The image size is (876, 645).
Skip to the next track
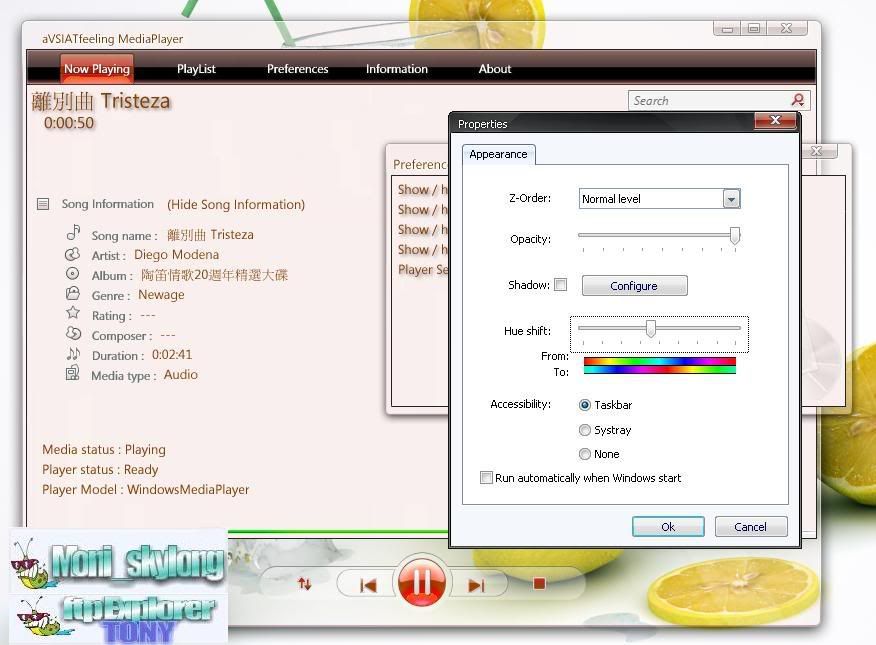click(x=476, y=585)
